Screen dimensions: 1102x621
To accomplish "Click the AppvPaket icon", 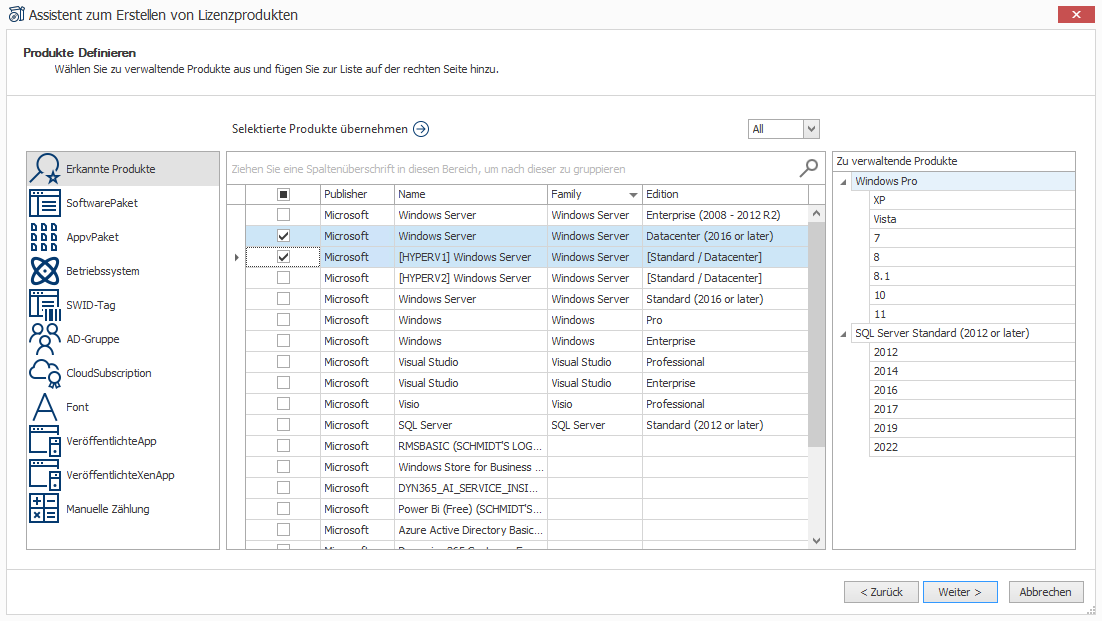I will tap(44, 237).
